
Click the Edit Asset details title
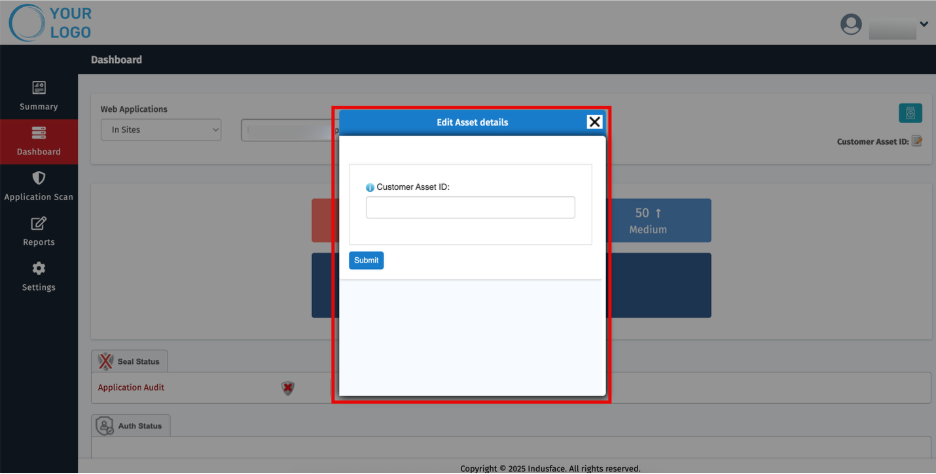coord(472,122)
